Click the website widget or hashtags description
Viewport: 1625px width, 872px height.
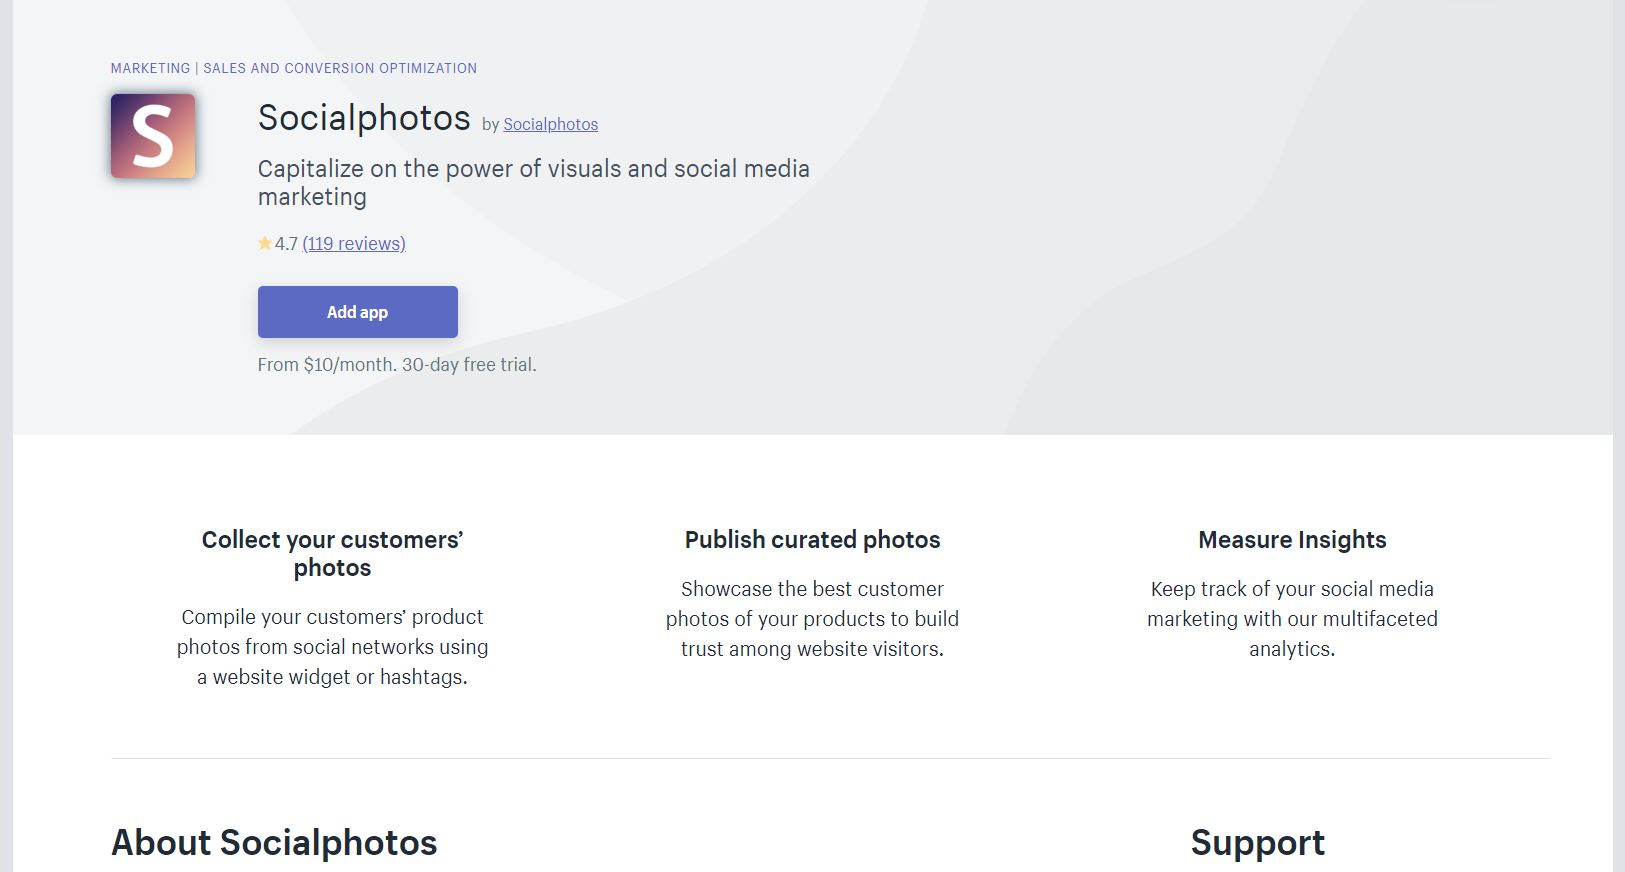(332, 647)
